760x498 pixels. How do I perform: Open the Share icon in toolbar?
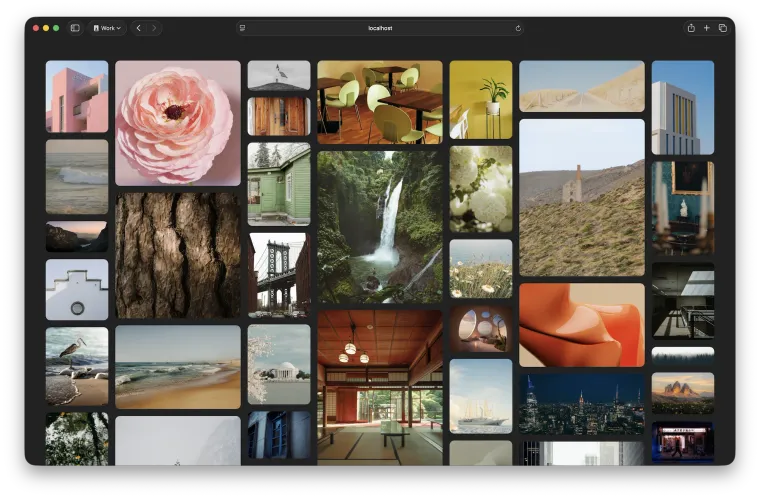tap(690, 28)
